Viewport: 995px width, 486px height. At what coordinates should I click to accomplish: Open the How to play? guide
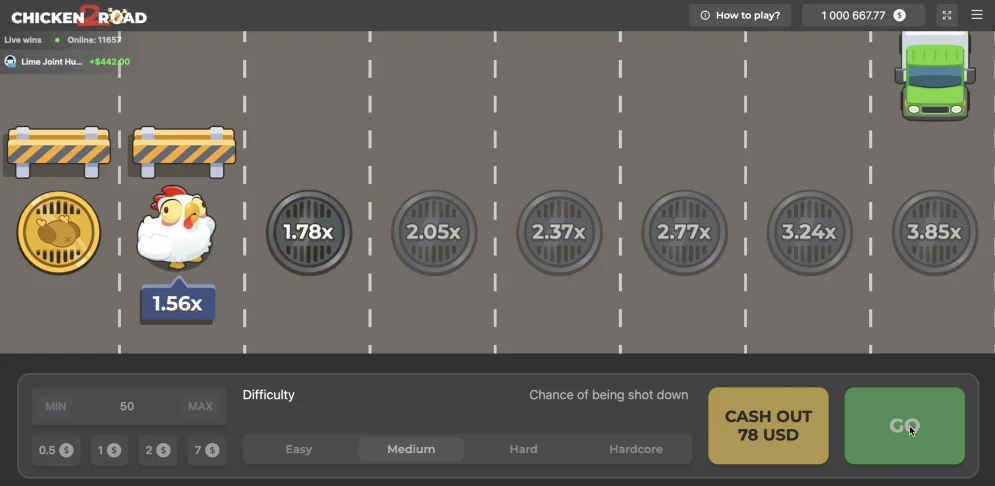pos(740,16)
